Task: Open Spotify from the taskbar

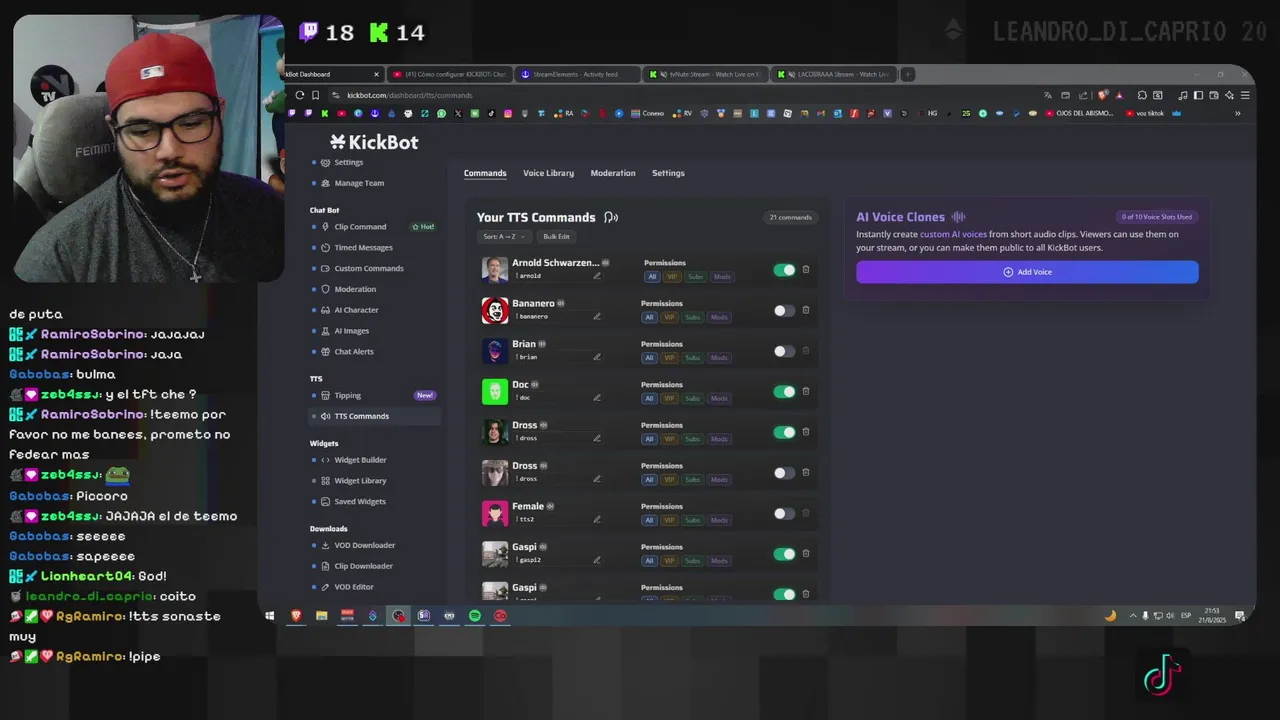Action: (475, 616)
